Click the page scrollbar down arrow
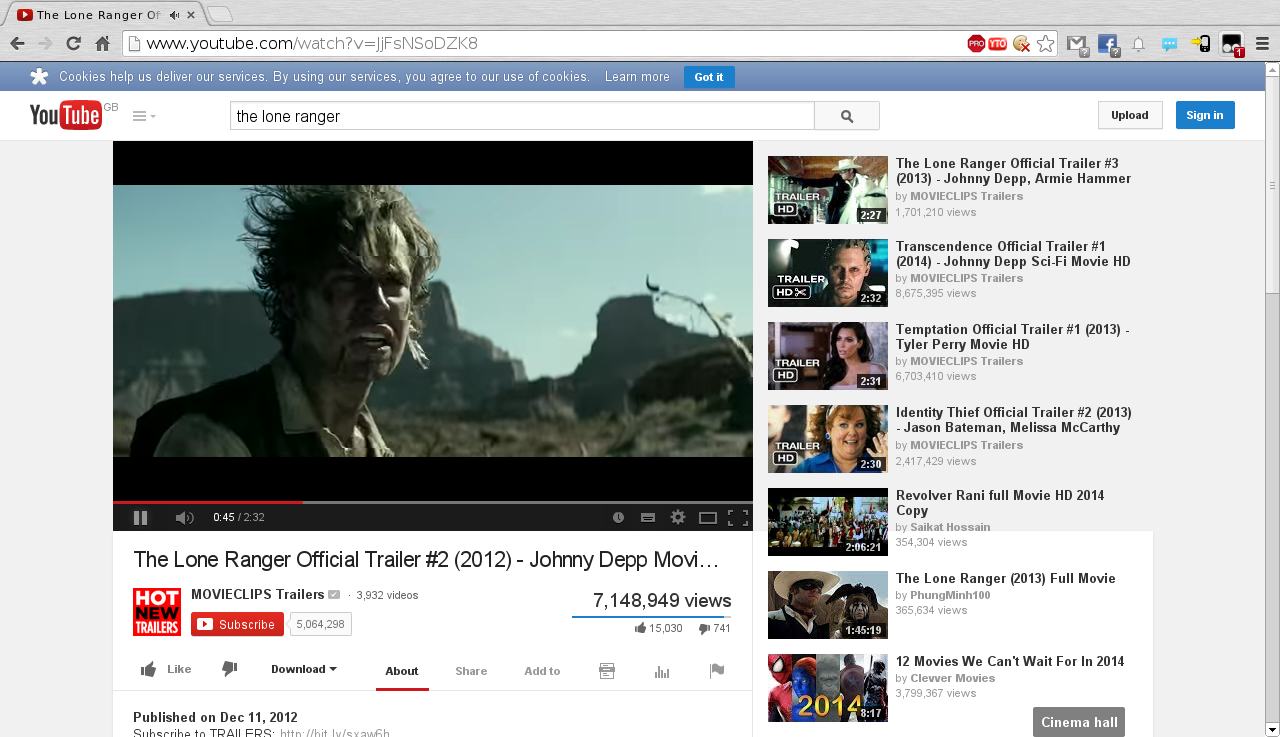The height and width of the screenshot is (737, 1280). pyautogui.click(x=1272, y=729)
